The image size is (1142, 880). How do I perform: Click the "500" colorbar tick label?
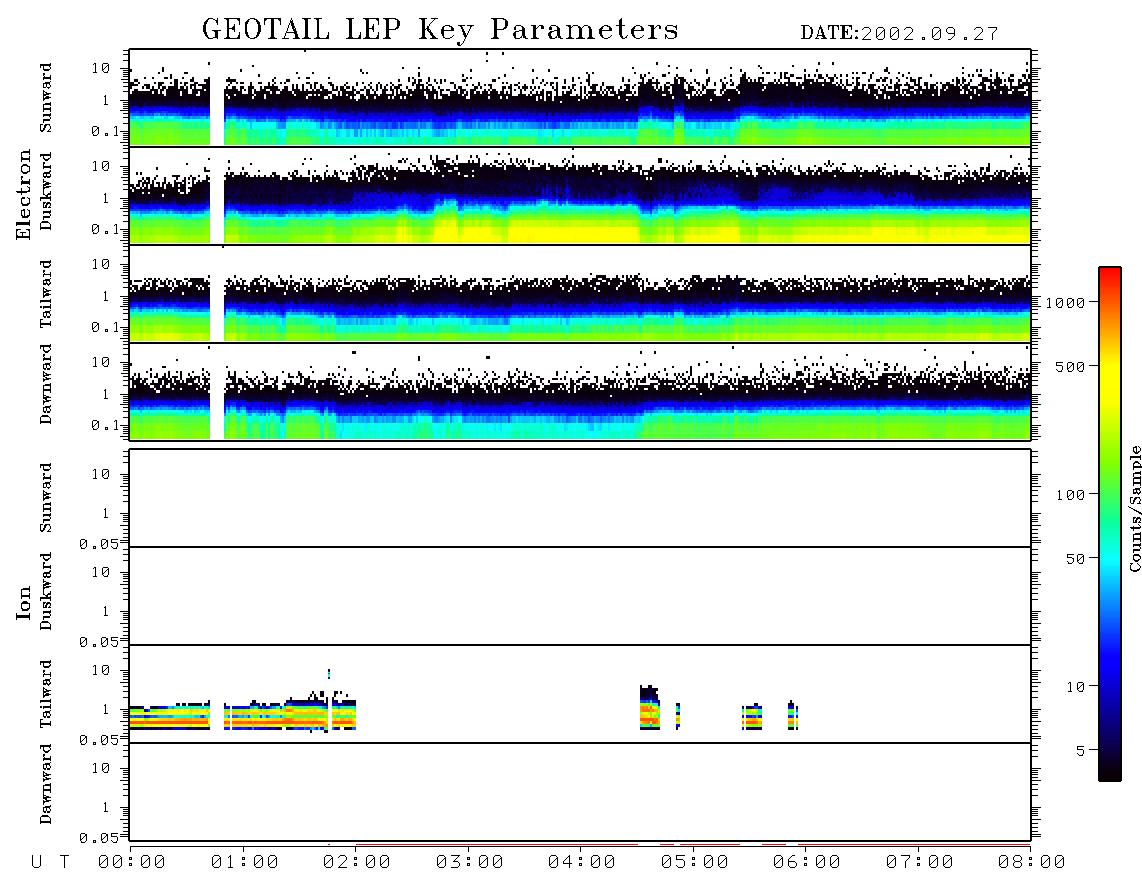coord(1071,367)
